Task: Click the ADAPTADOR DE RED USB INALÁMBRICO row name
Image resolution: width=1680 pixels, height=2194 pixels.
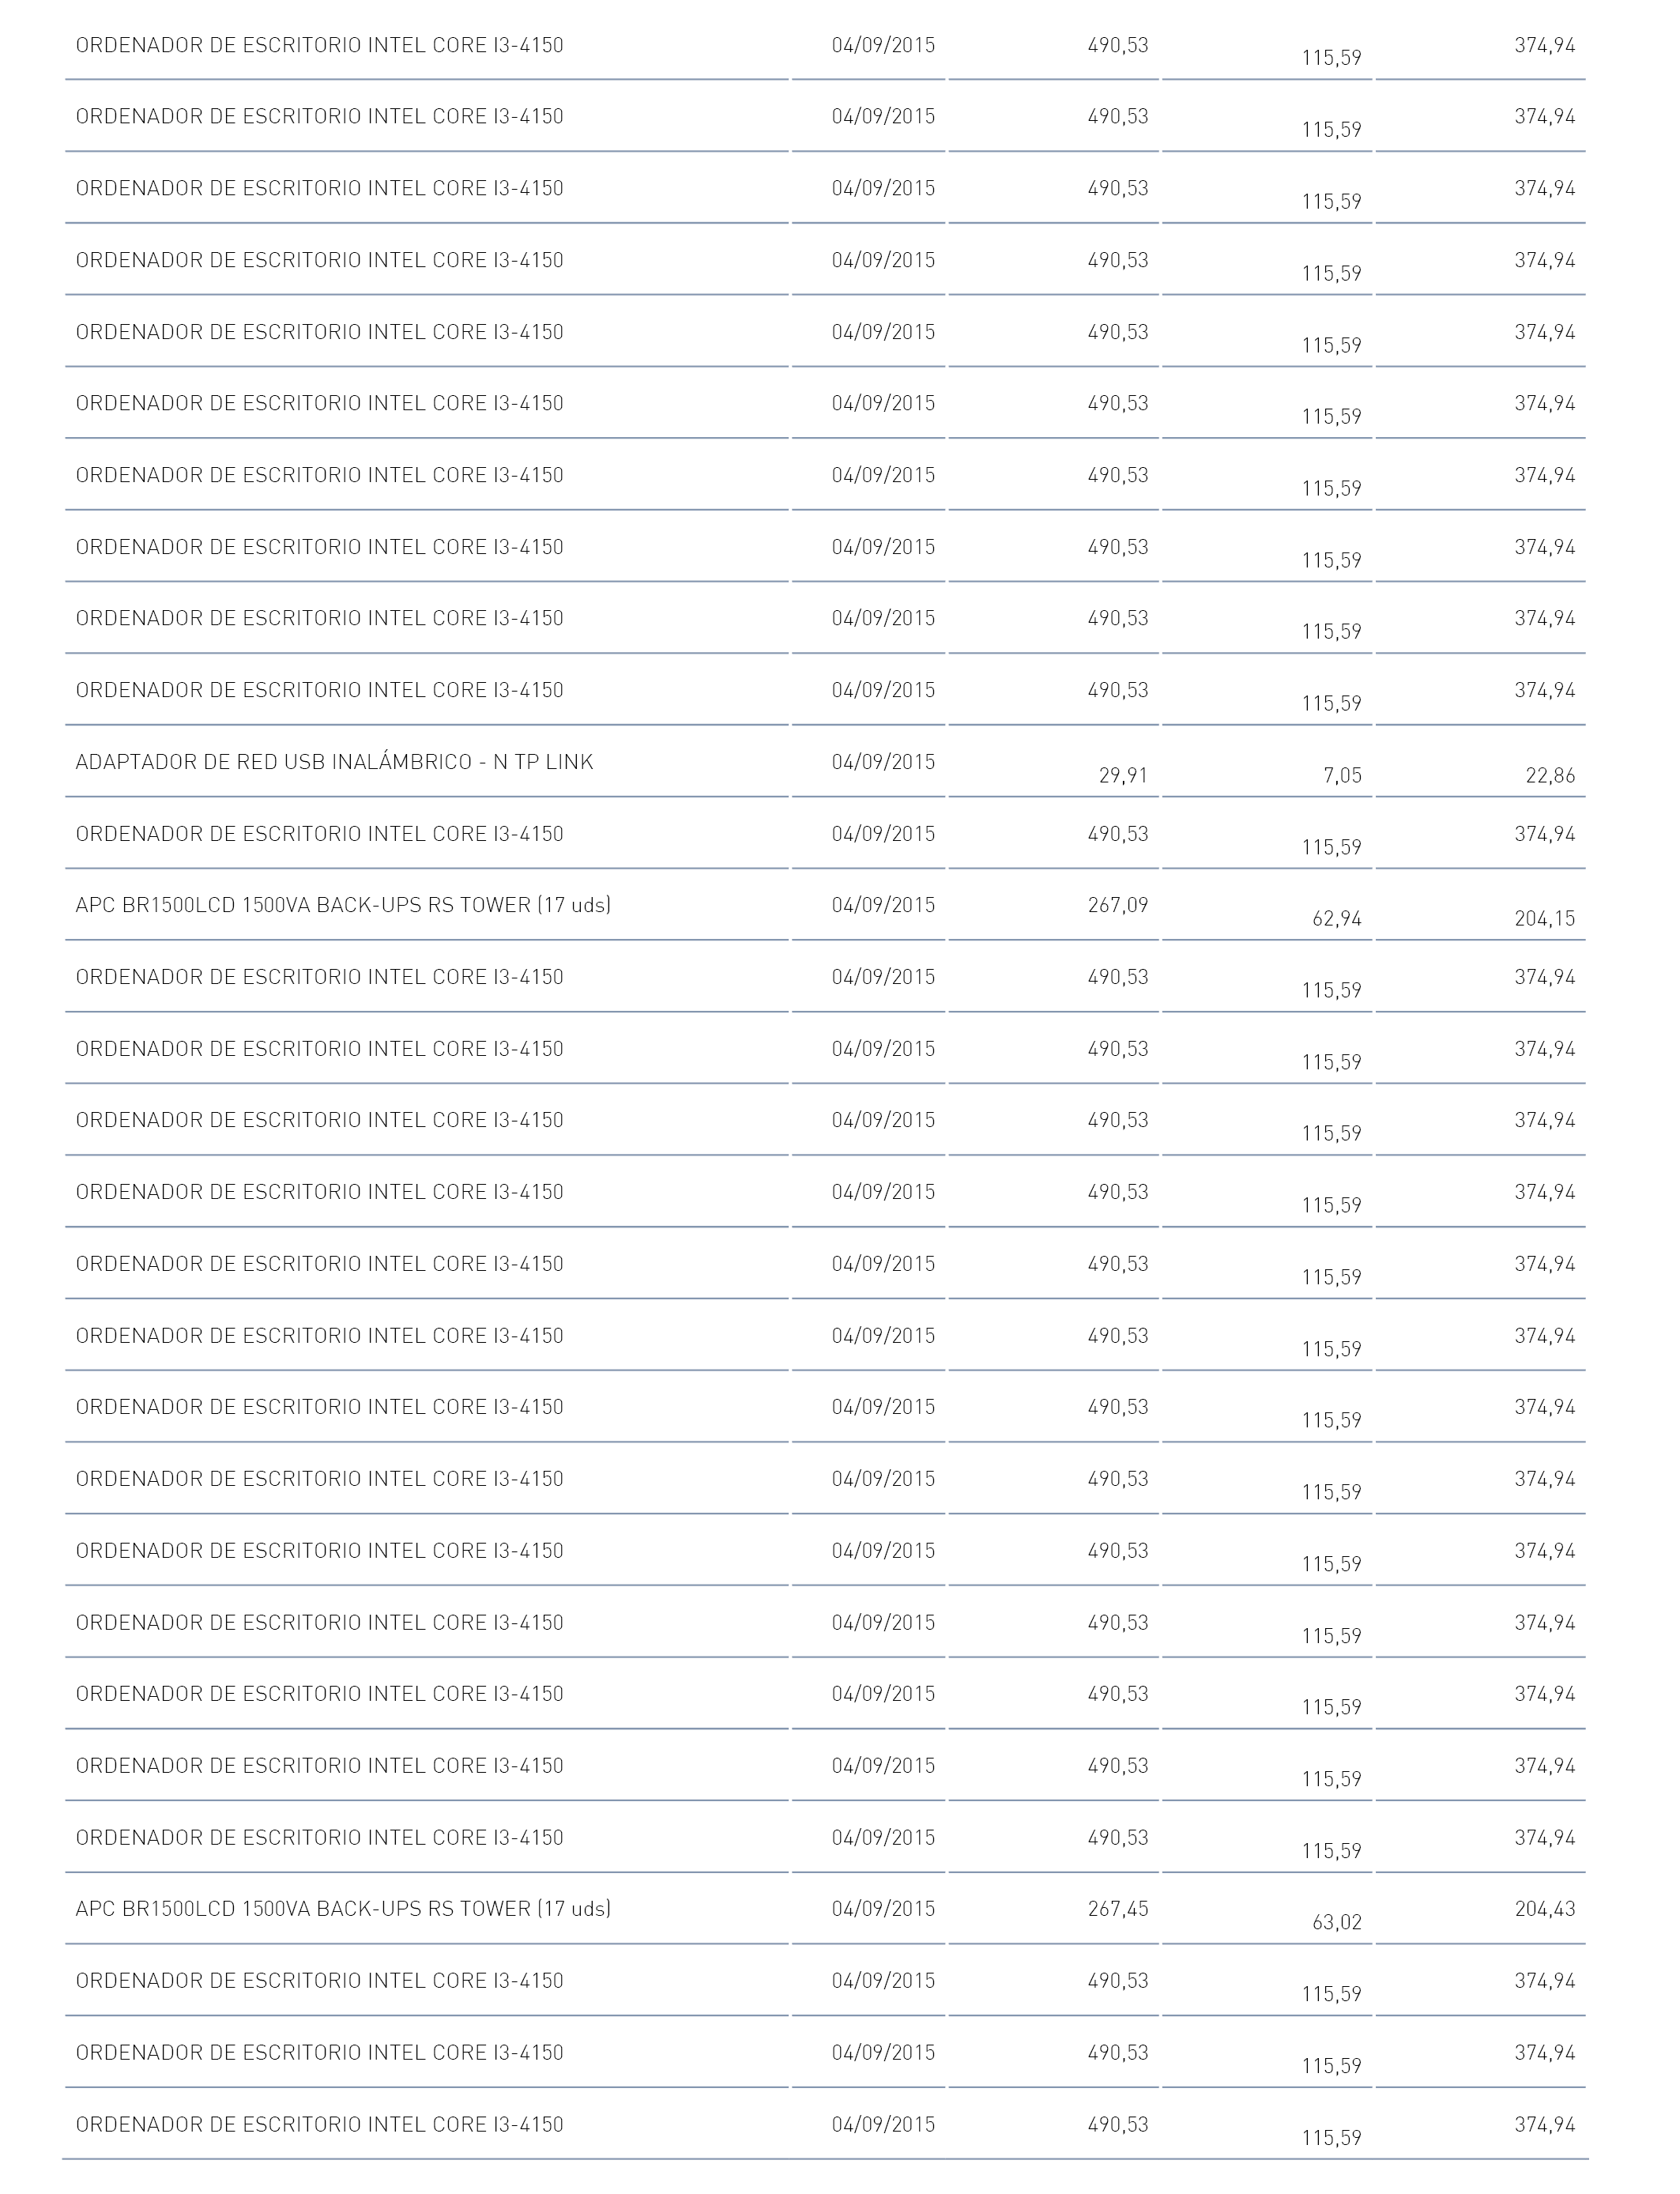Action: pos(334,762)
